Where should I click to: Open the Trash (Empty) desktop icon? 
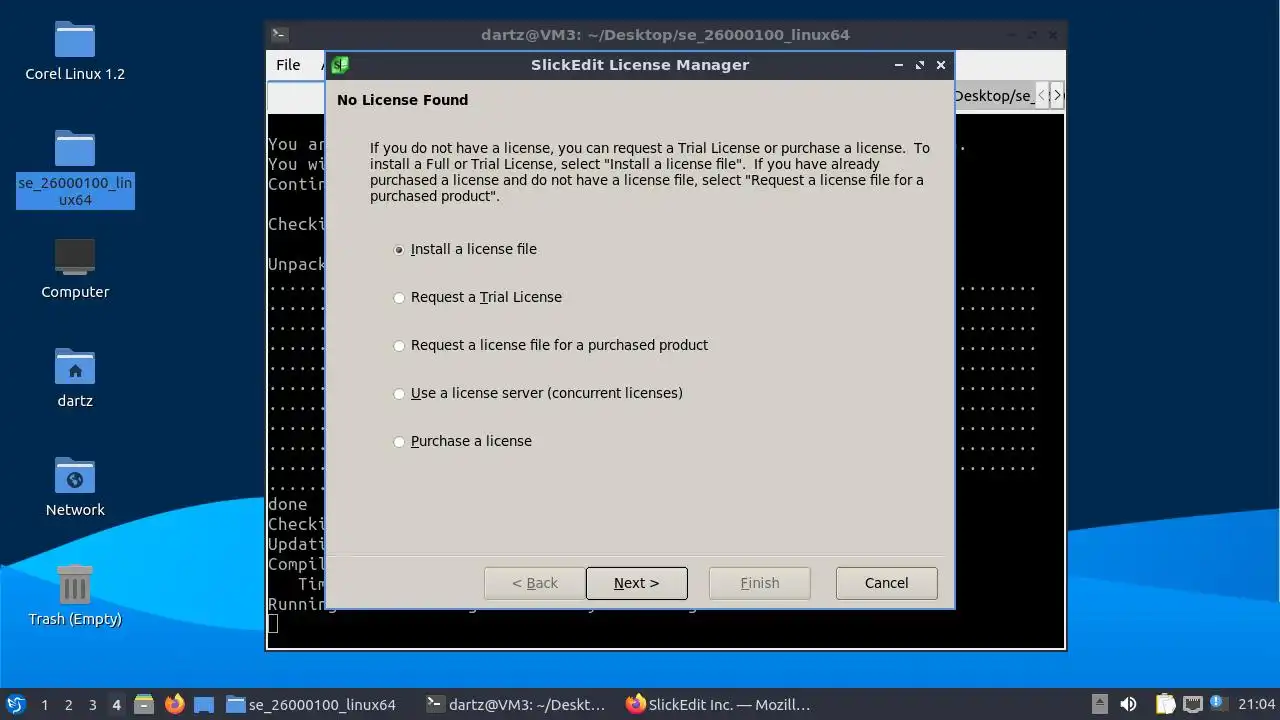click(x=75, y=595)
